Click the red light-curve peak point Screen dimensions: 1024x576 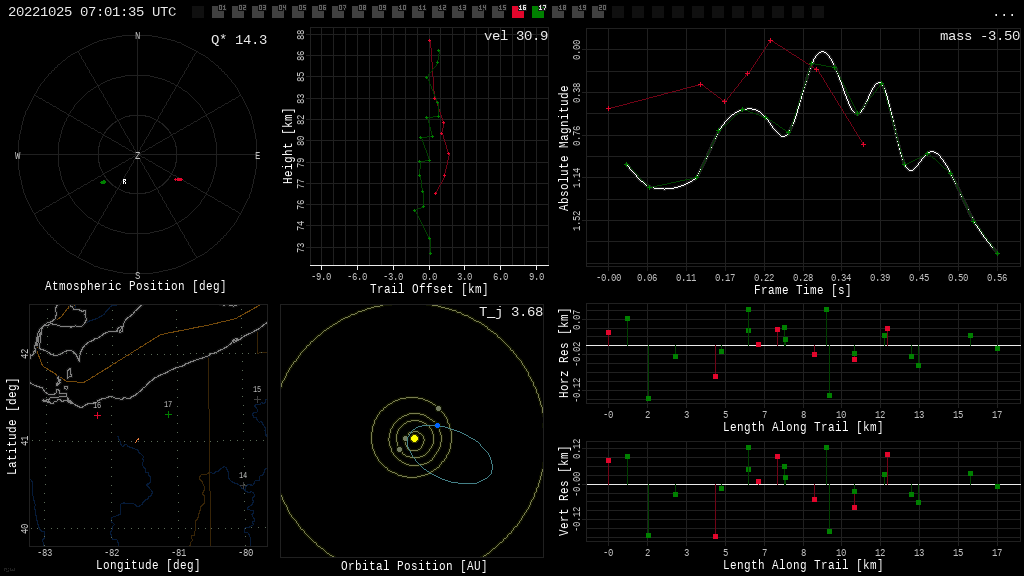coord(771,40)
